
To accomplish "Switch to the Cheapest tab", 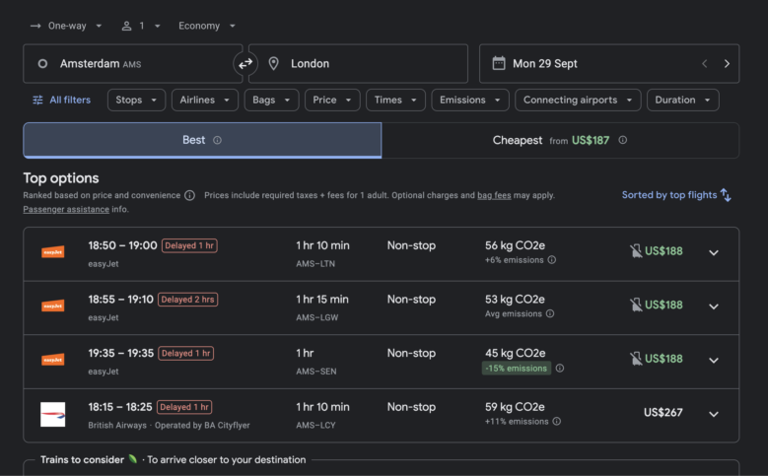I will [560, 141].
